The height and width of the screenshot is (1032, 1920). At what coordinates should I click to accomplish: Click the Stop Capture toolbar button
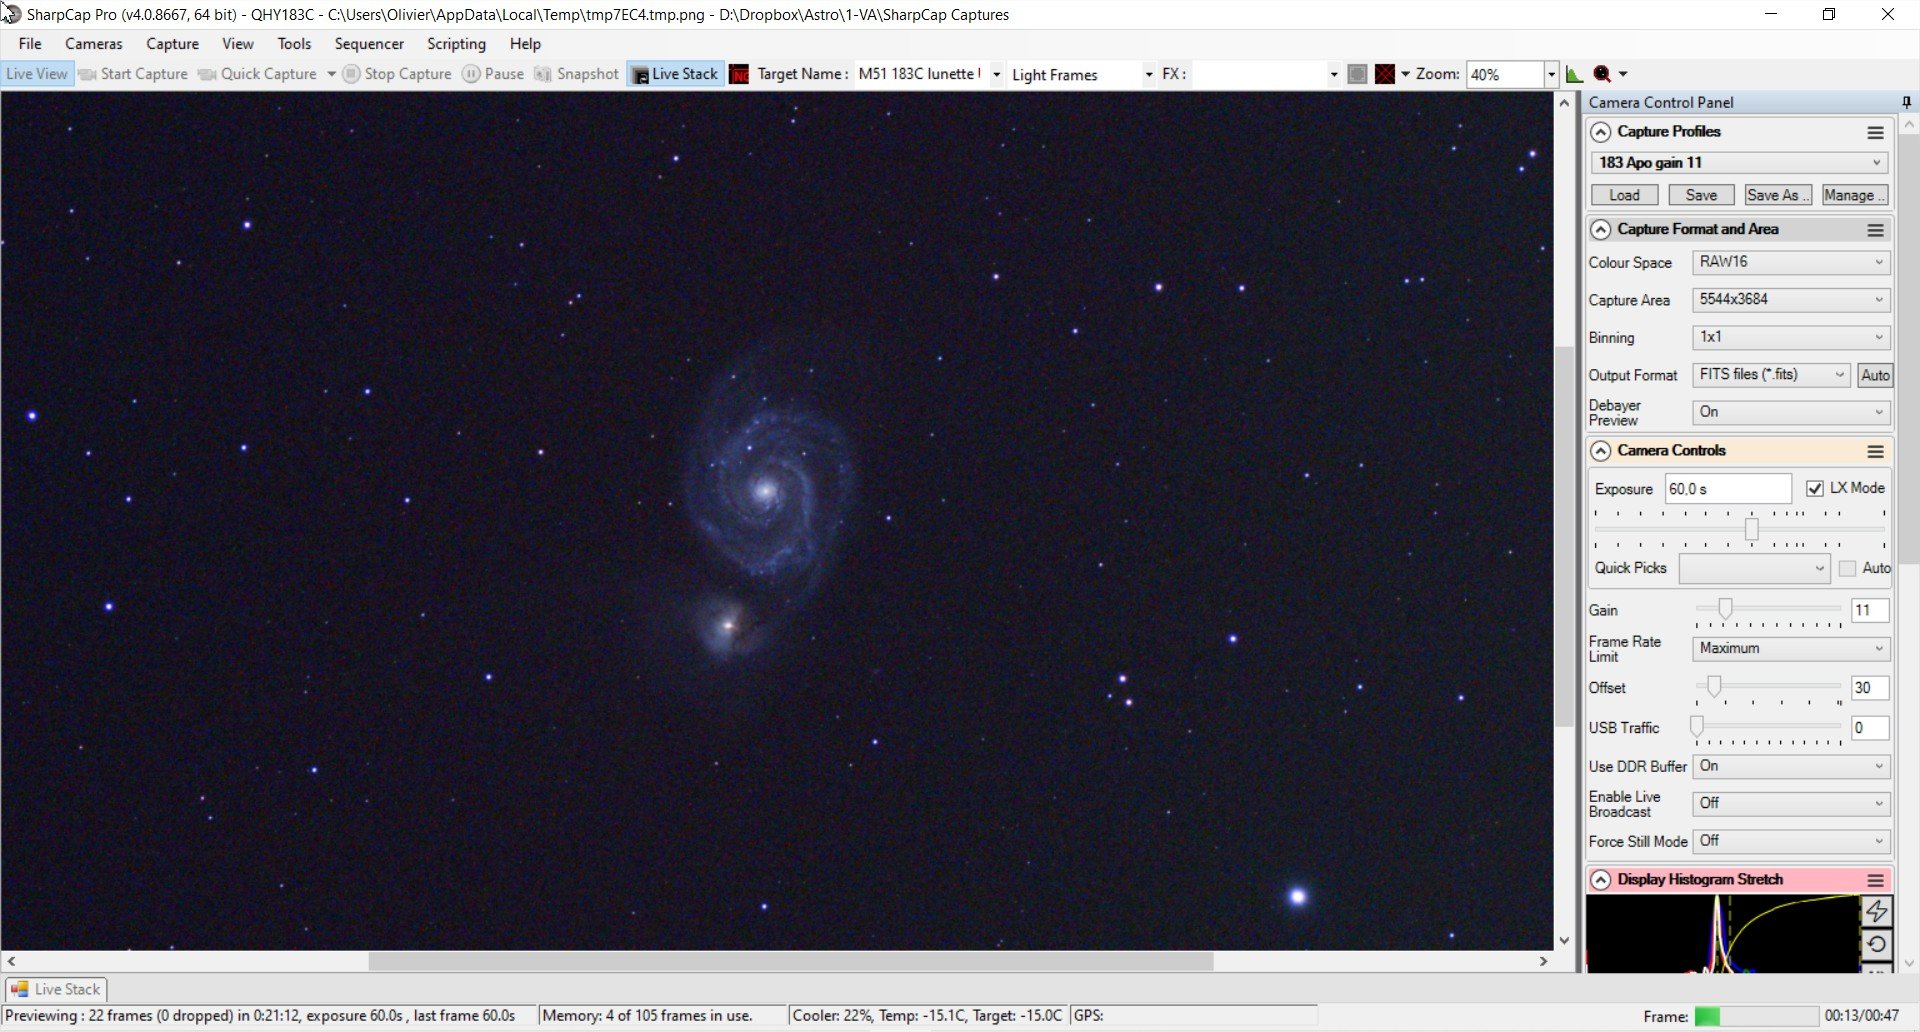pos(397,74)
